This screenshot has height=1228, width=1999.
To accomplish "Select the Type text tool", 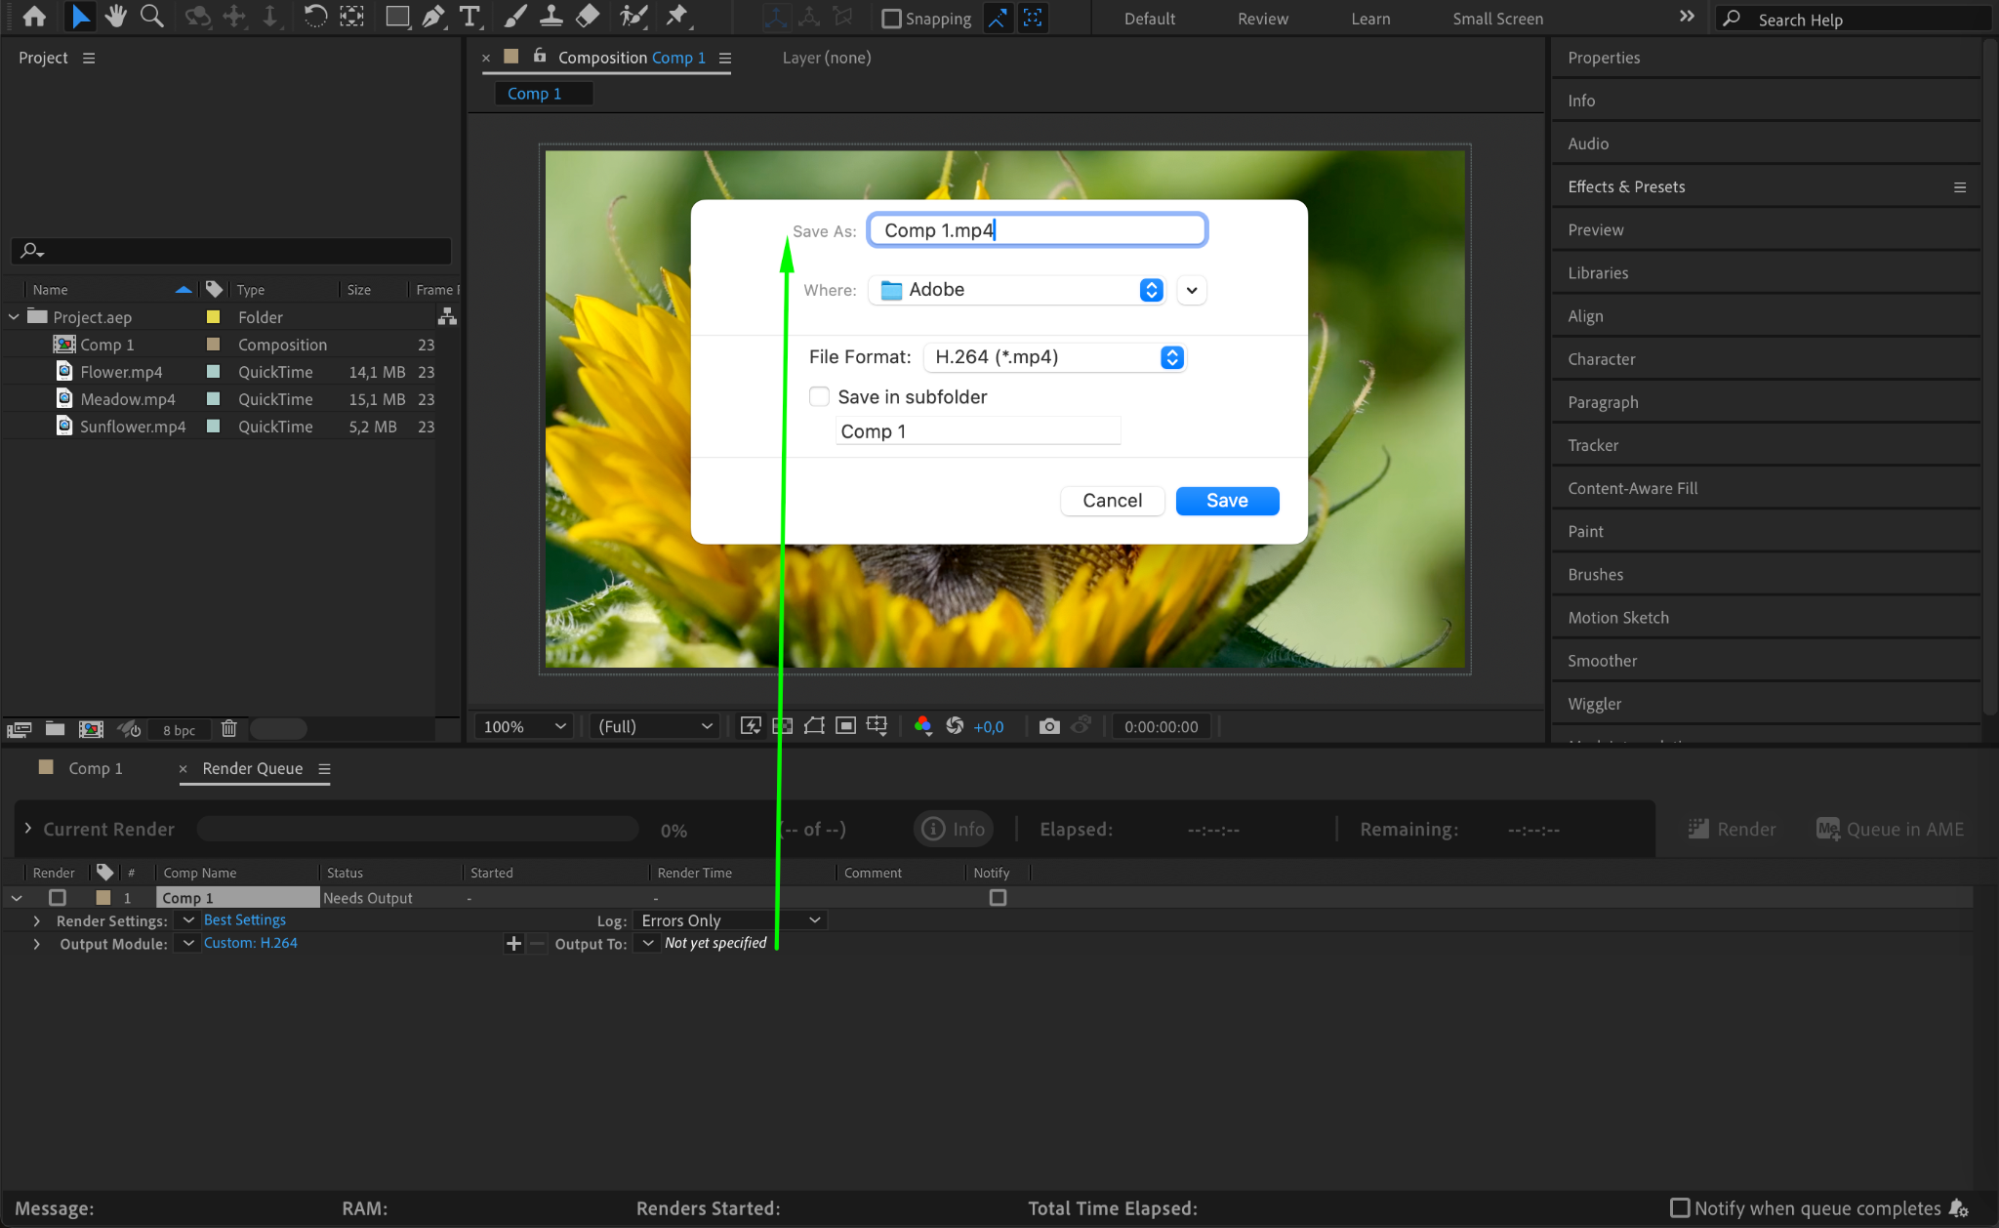I will 469,16.
